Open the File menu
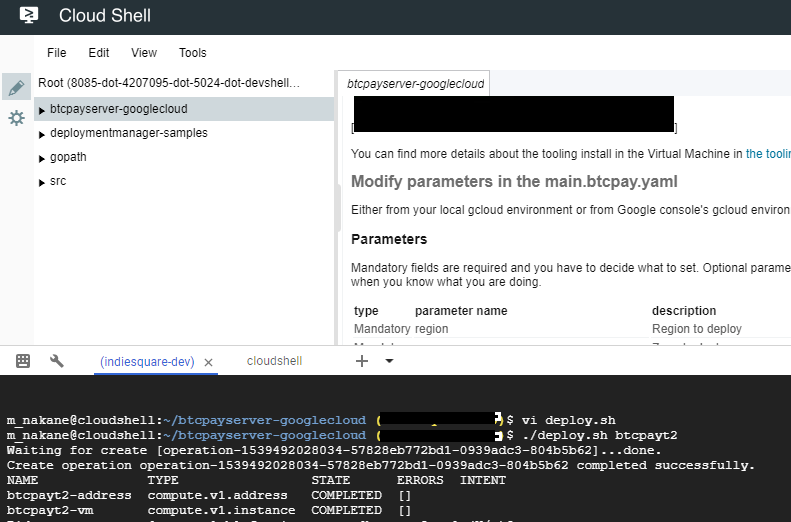This screenshot has width=791, height=522. [x=56, y=52]
